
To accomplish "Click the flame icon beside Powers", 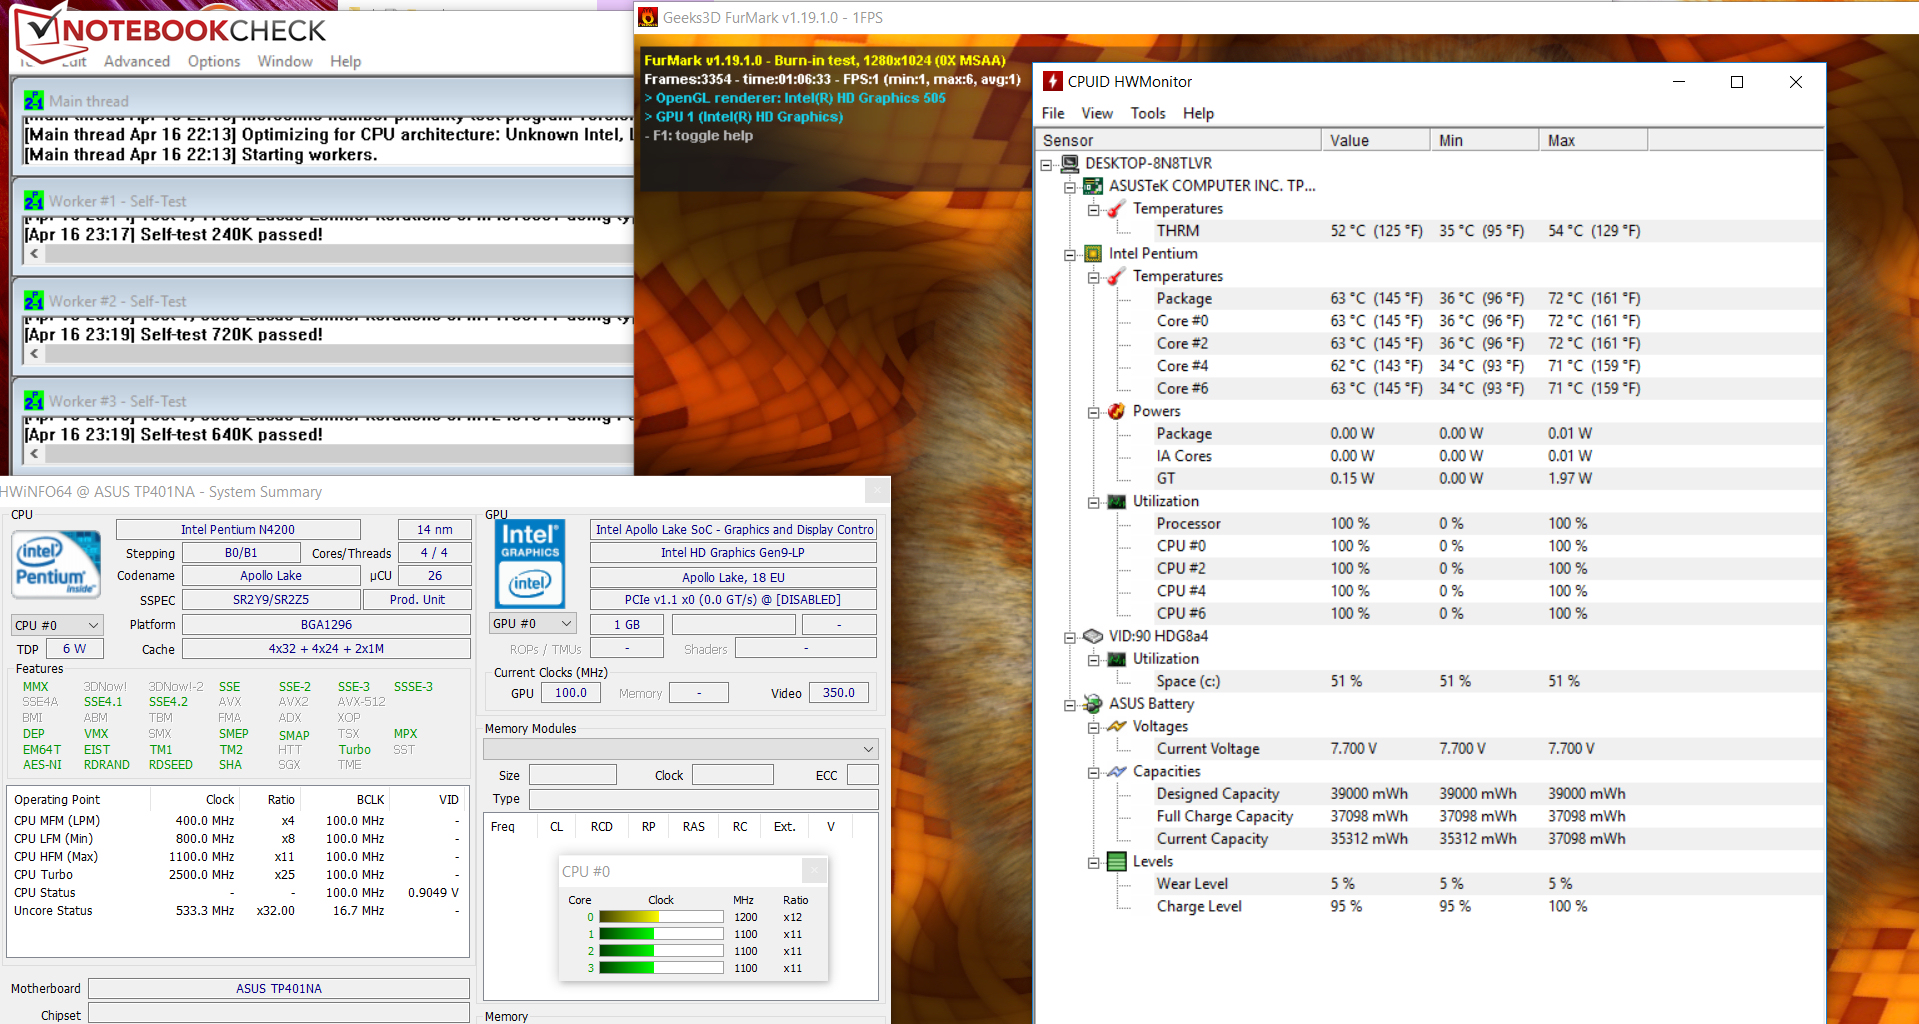I will point(1117,411).
